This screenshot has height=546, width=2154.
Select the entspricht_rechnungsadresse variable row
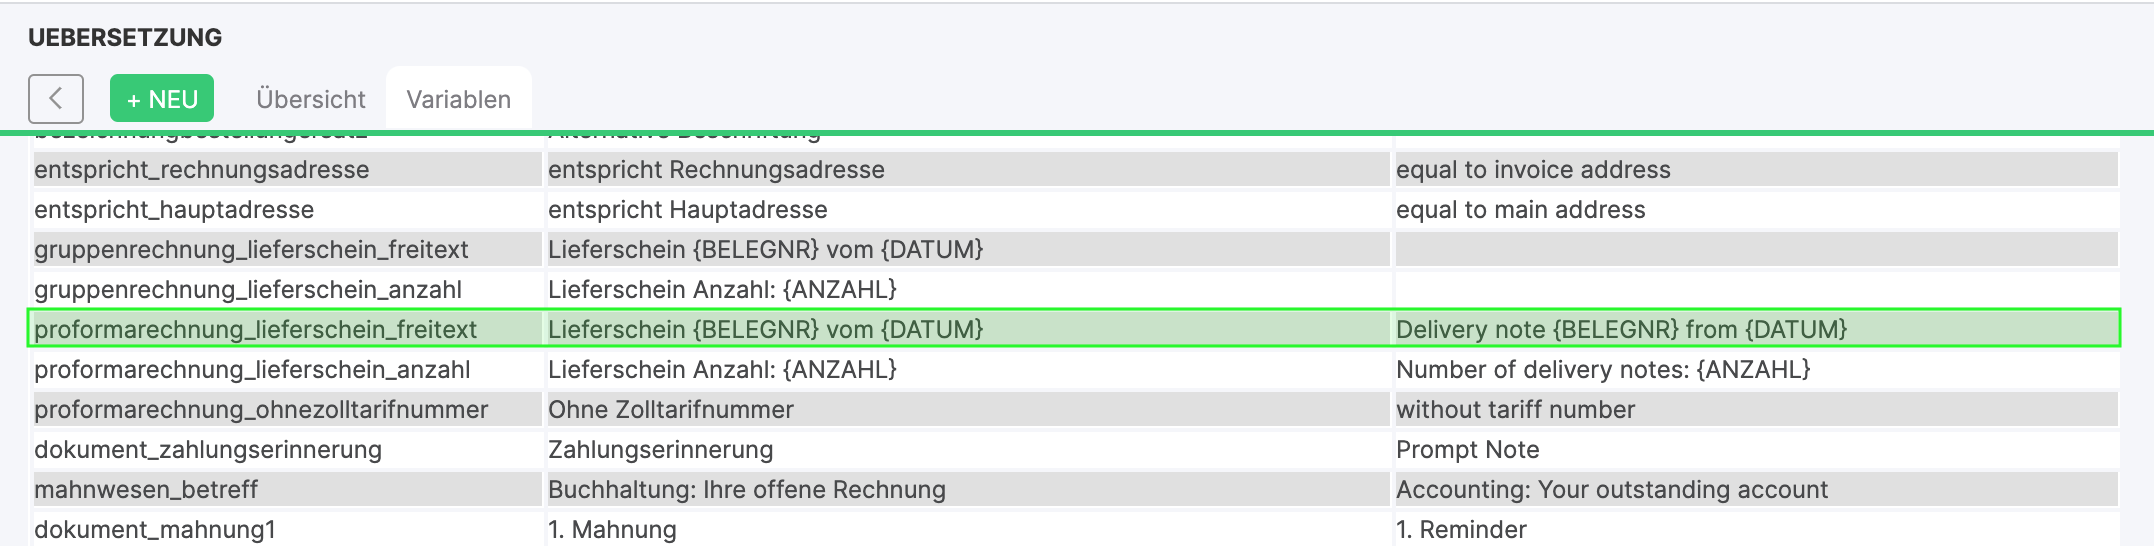(x=202, y=170)
